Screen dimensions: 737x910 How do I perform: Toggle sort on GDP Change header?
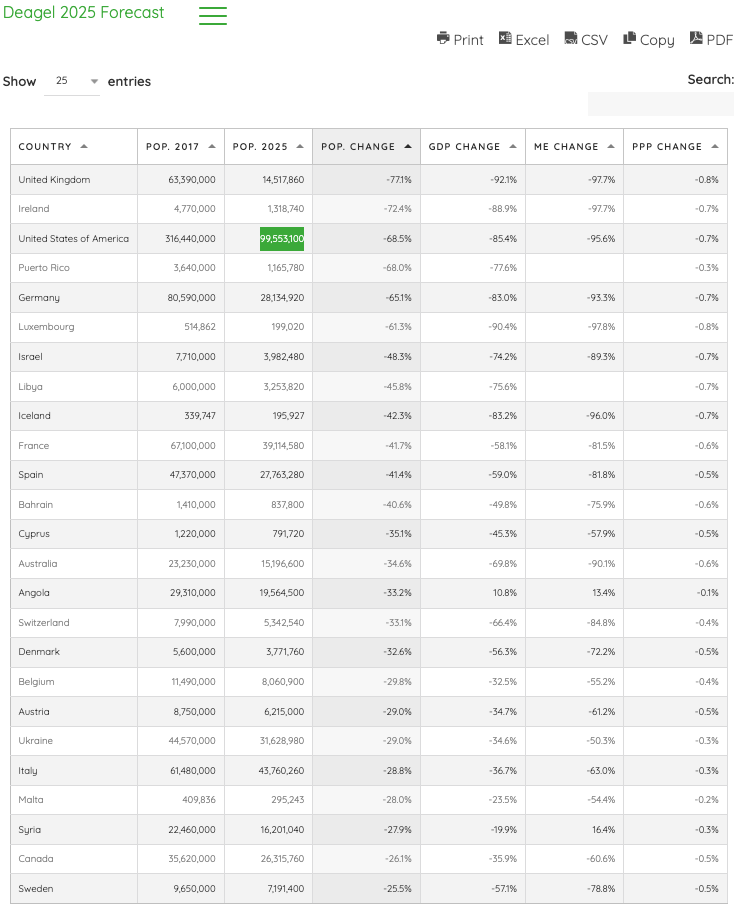(x=464, y=147)
